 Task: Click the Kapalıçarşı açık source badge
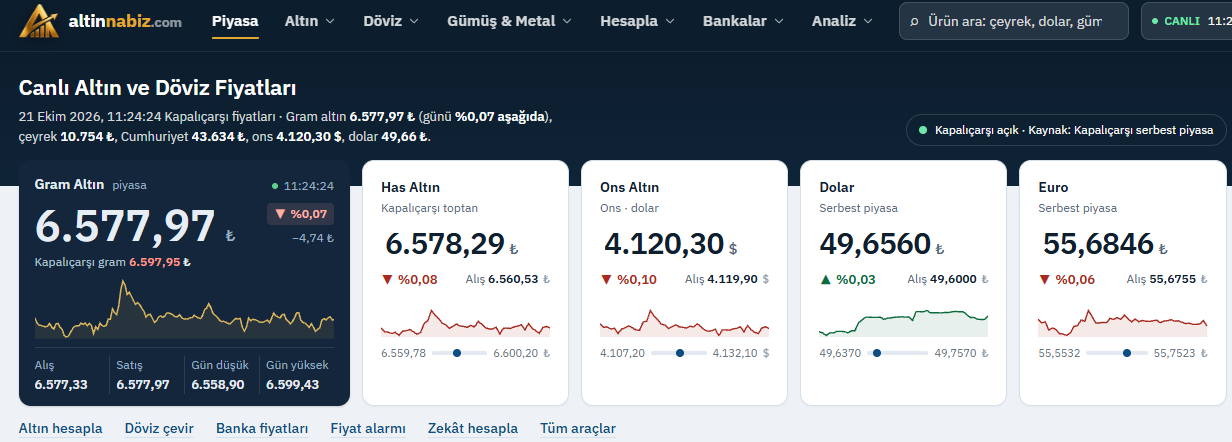pyautogui.click(x=1066, y=130)
